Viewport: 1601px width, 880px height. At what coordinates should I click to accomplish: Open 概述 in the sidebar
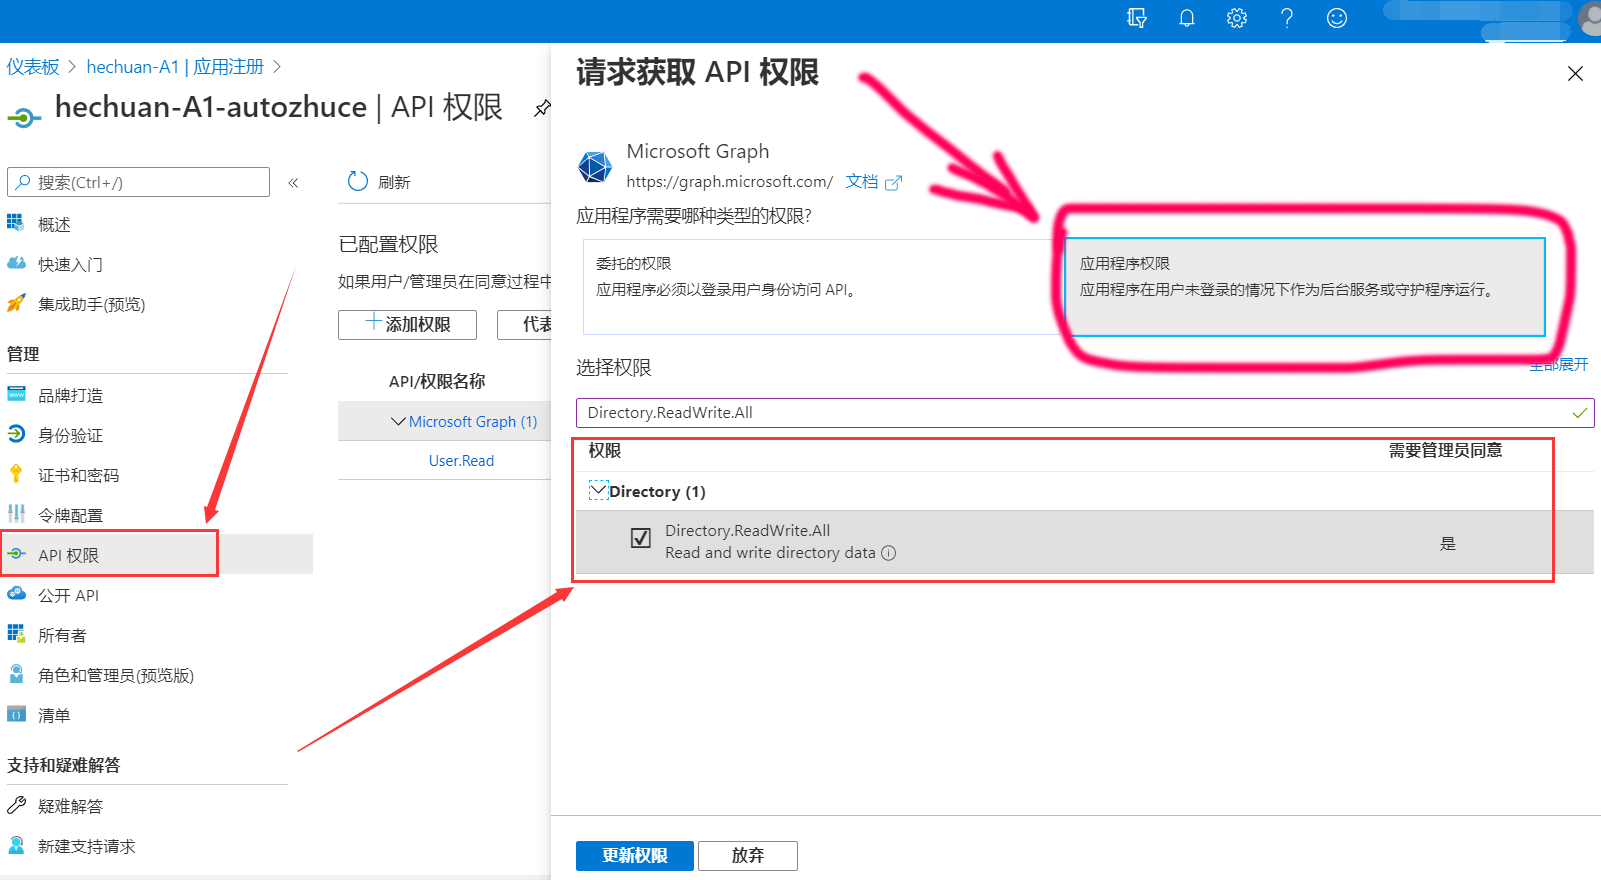pos(54,224)
